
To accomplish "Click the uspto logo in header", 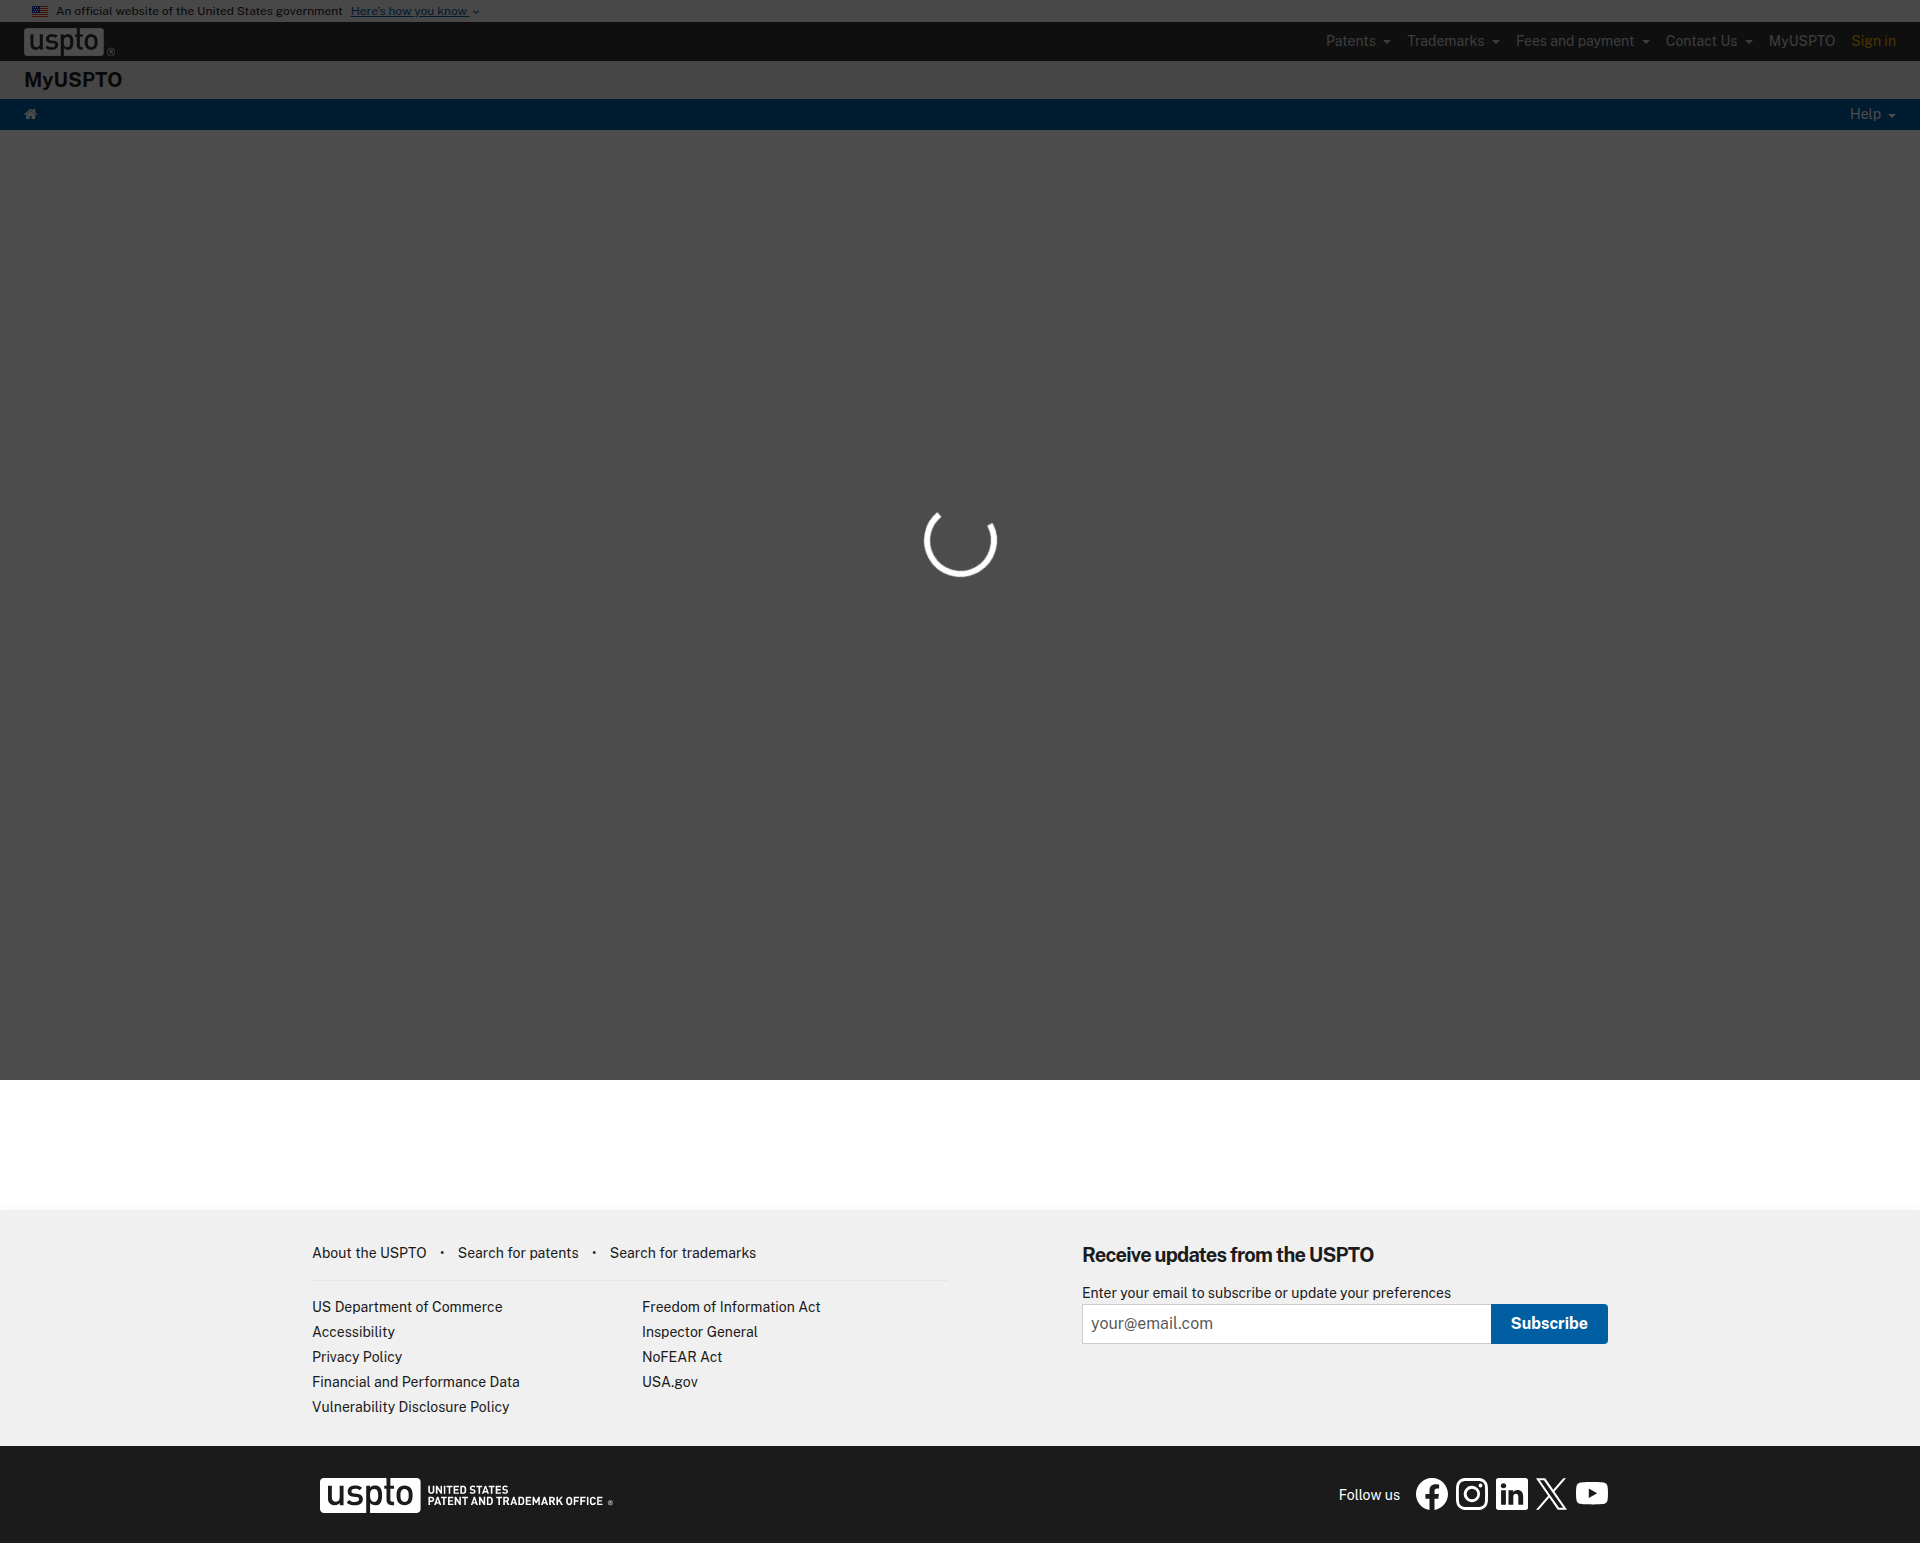I will [x=64, y=41].
